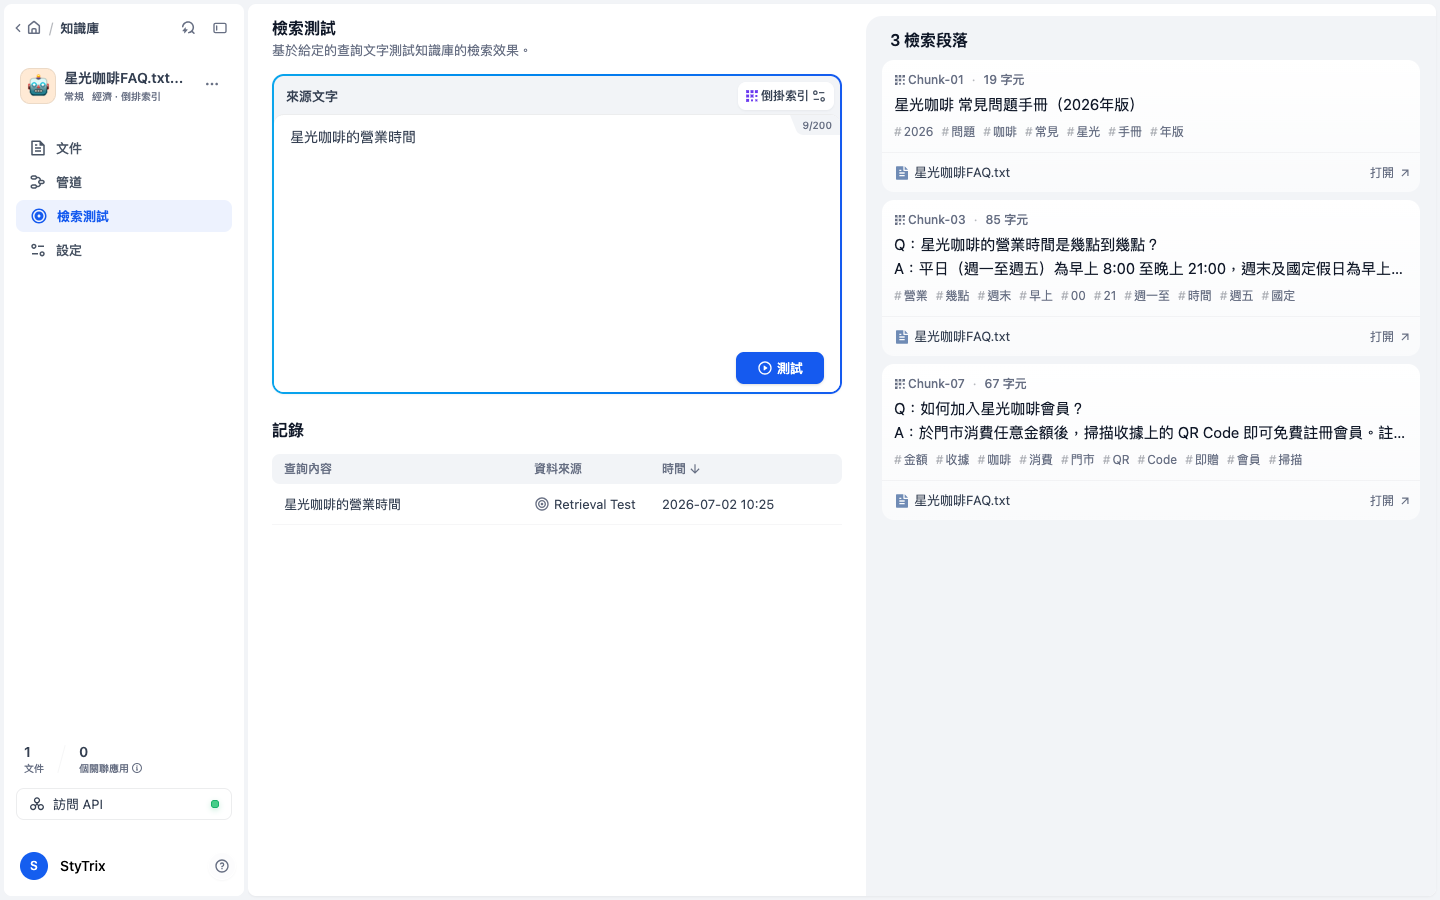Image resolution: width=1440 pixels, height=900 pixels.
Task: Select the 檢索測試 menu item
Action: pos(124,216)
